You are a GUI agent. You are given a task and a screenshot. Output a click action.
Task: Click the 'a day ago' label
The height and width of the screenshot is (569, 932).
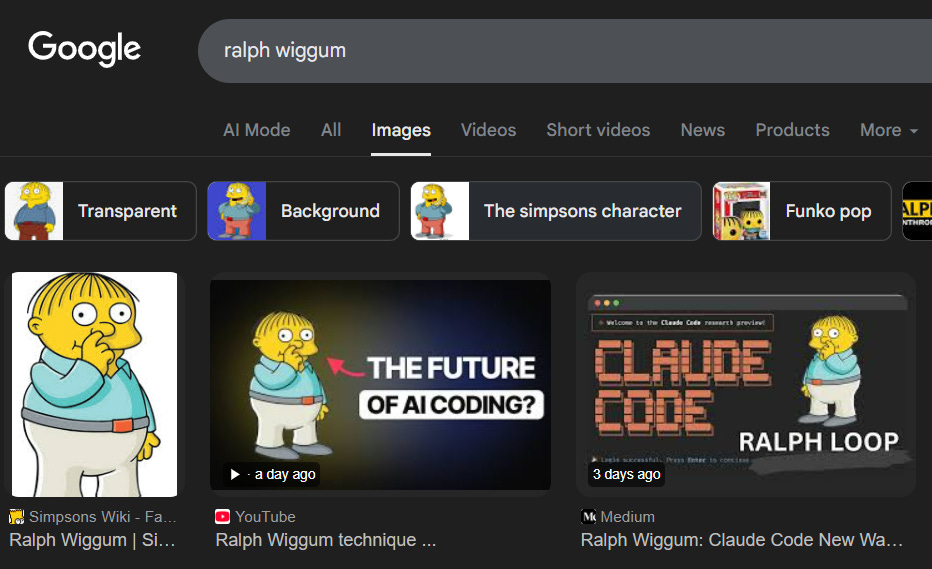pos(285,474)
